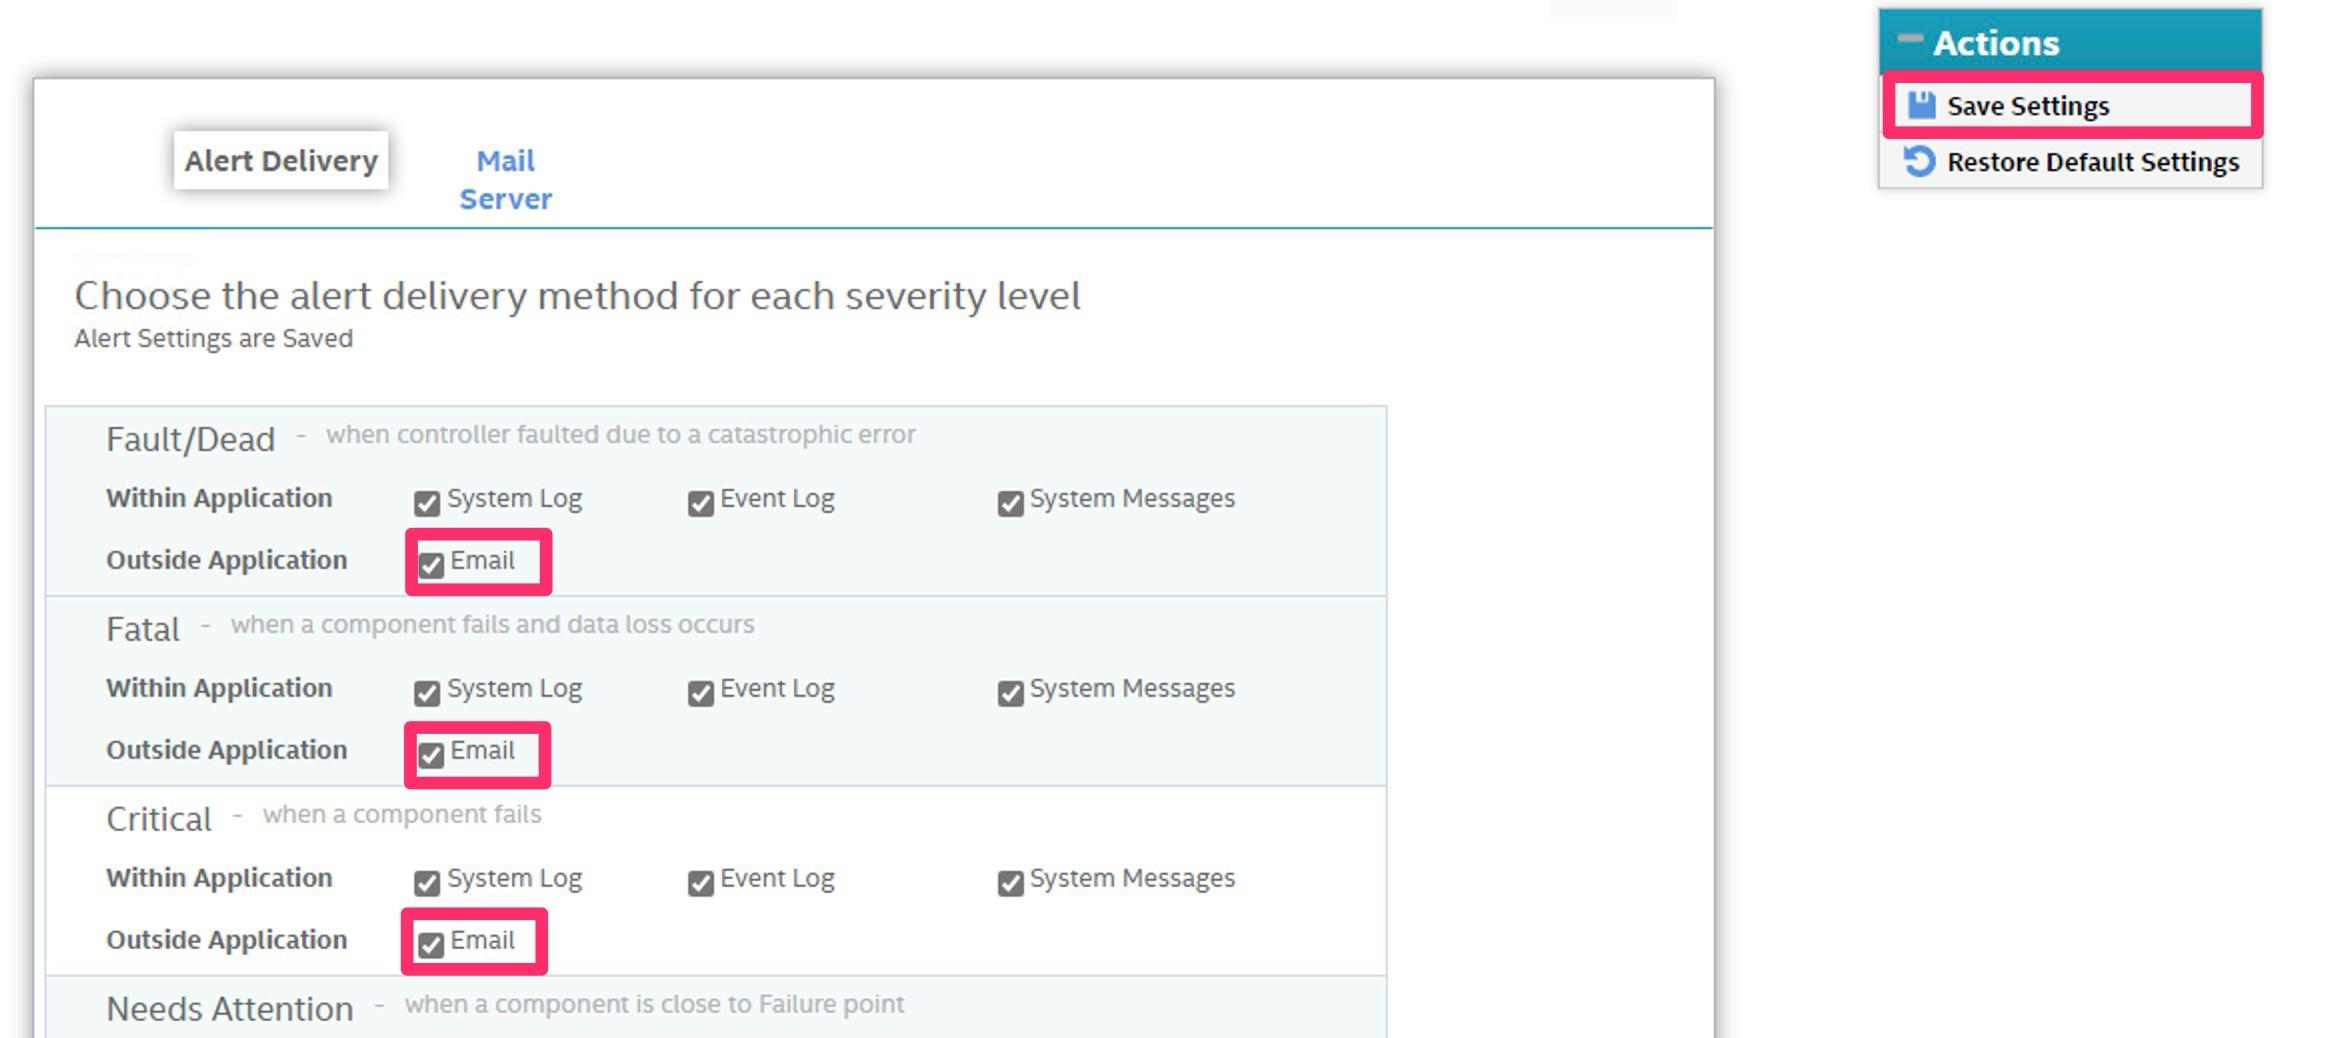2328x1038 pixels.
Task: Toggle Event Log checkbox for Critical
Action: tap(700, 883)
